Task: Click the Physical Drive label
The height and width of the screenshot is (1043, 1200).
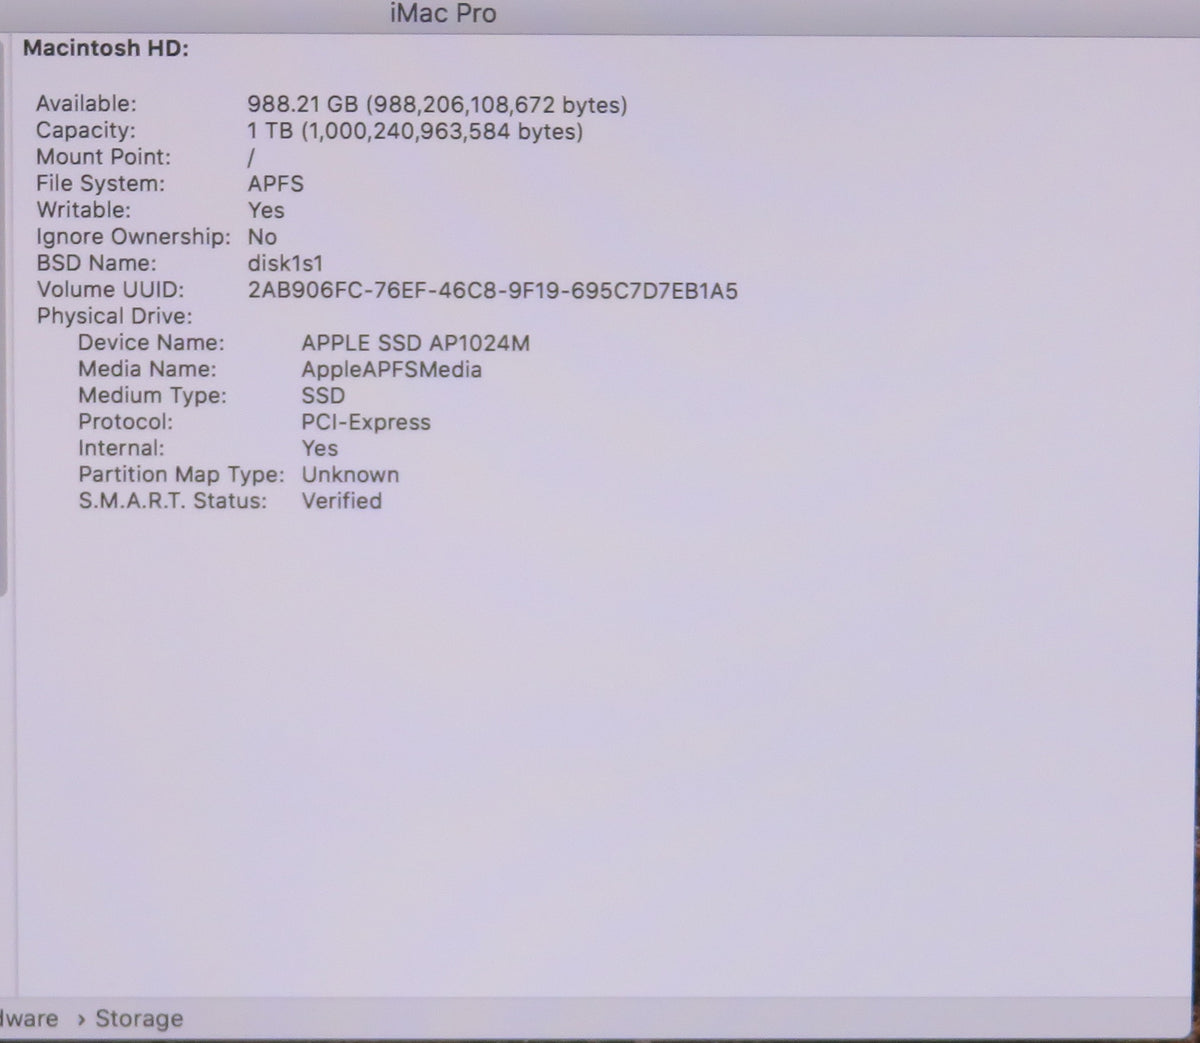Action: click(x=114, y=316)
